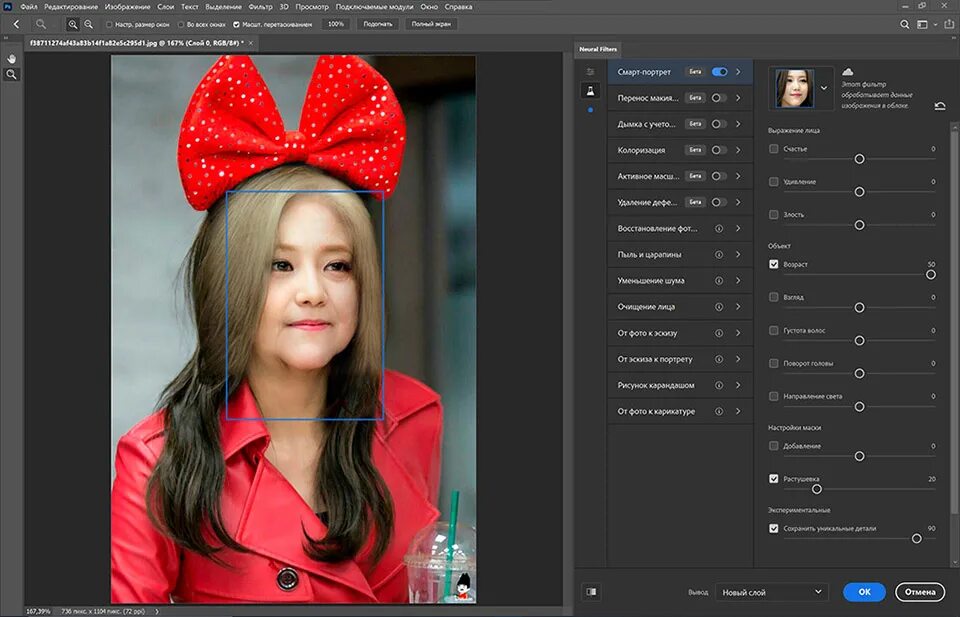Click the zoom out magnifier icon
This screenshot has height=617, width=960.
point(88,23)
